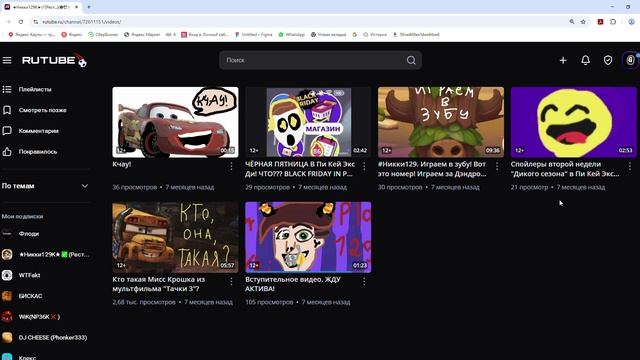Click the Кчау! video title

coord(122,164)
